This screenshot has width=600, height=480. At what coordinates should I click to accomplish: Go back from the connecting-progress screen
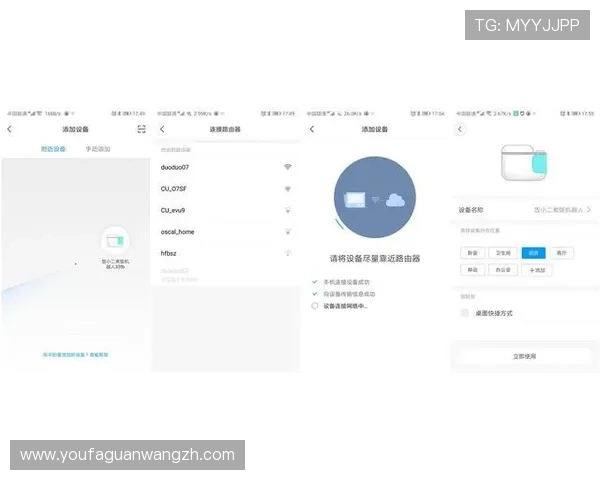(312, 129)
